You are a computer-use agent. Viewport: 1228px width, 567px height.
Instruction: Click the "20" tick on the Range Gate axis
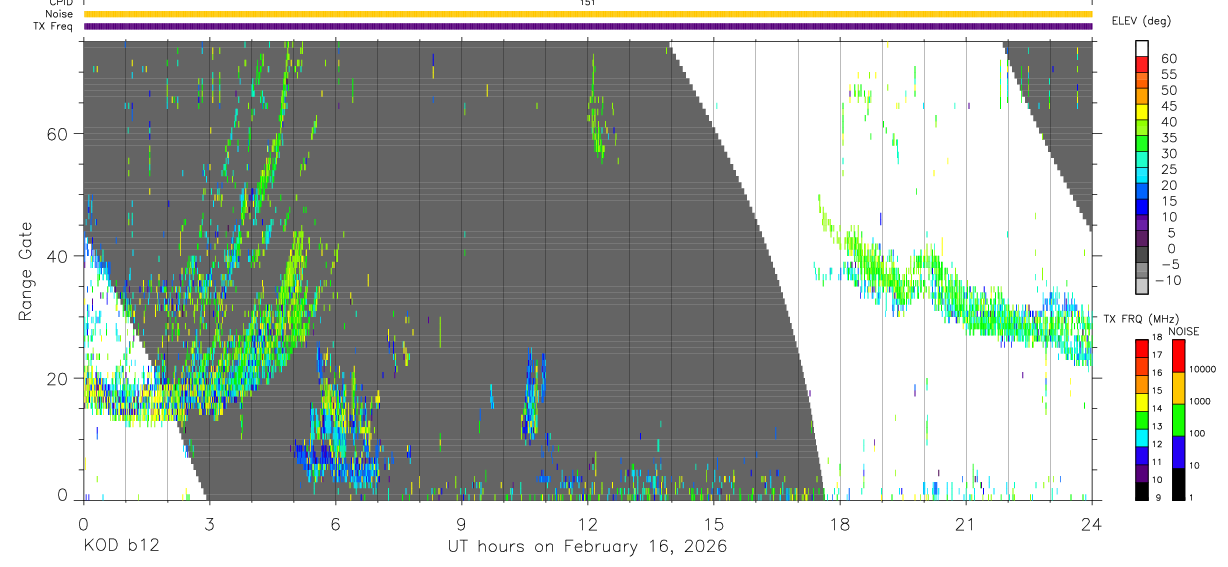(x=59, y=378)
